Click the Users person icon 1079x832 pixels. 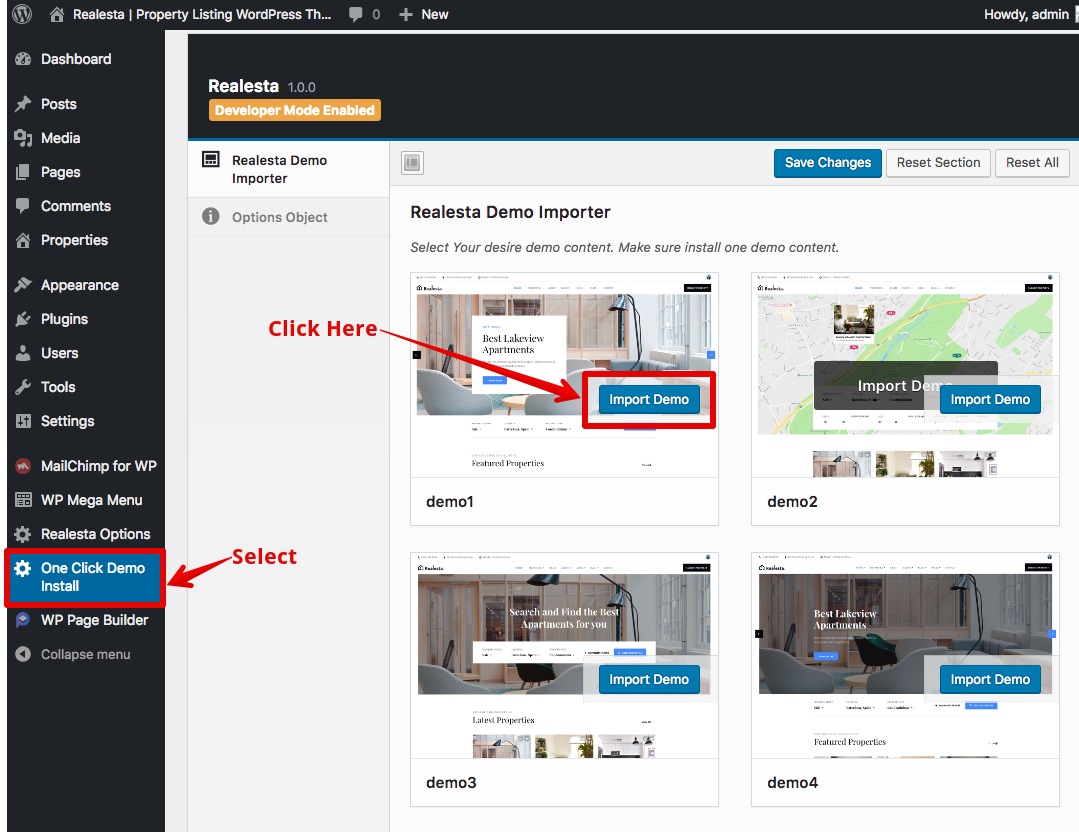point(23,353)
